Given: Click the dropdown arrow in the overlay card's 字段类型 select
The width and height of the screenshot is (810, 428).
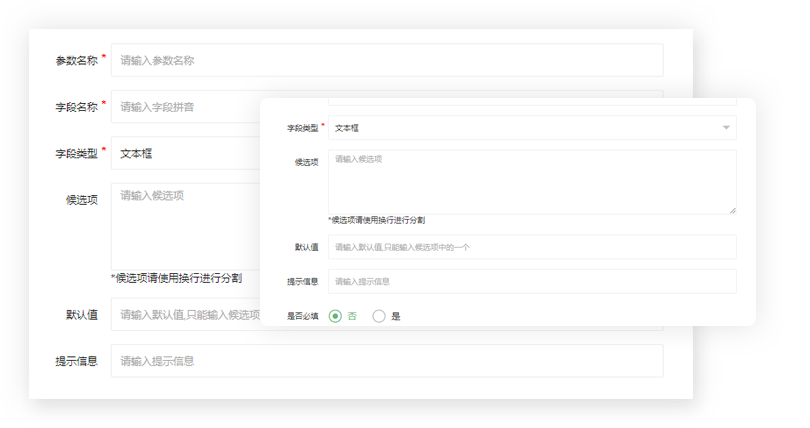Looking at the screenshot, I should (725, 128).
